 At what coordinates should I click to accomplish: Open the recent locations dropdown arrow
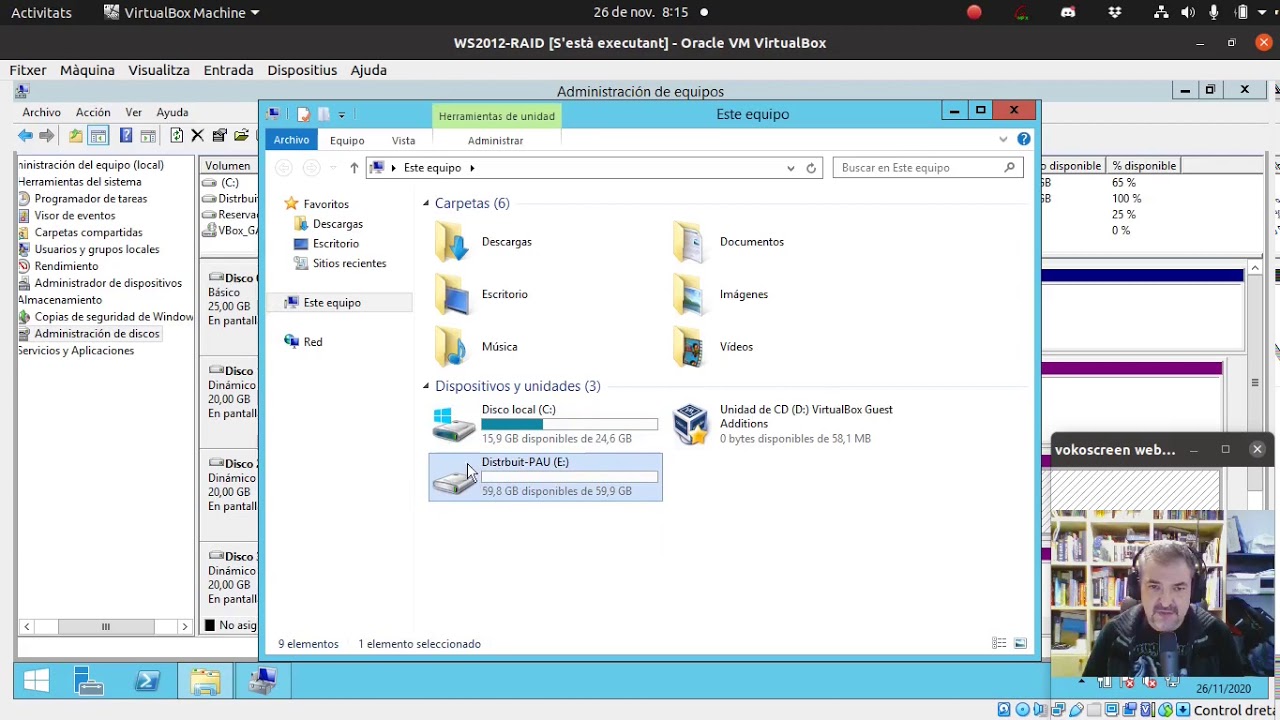click(333, 168)
